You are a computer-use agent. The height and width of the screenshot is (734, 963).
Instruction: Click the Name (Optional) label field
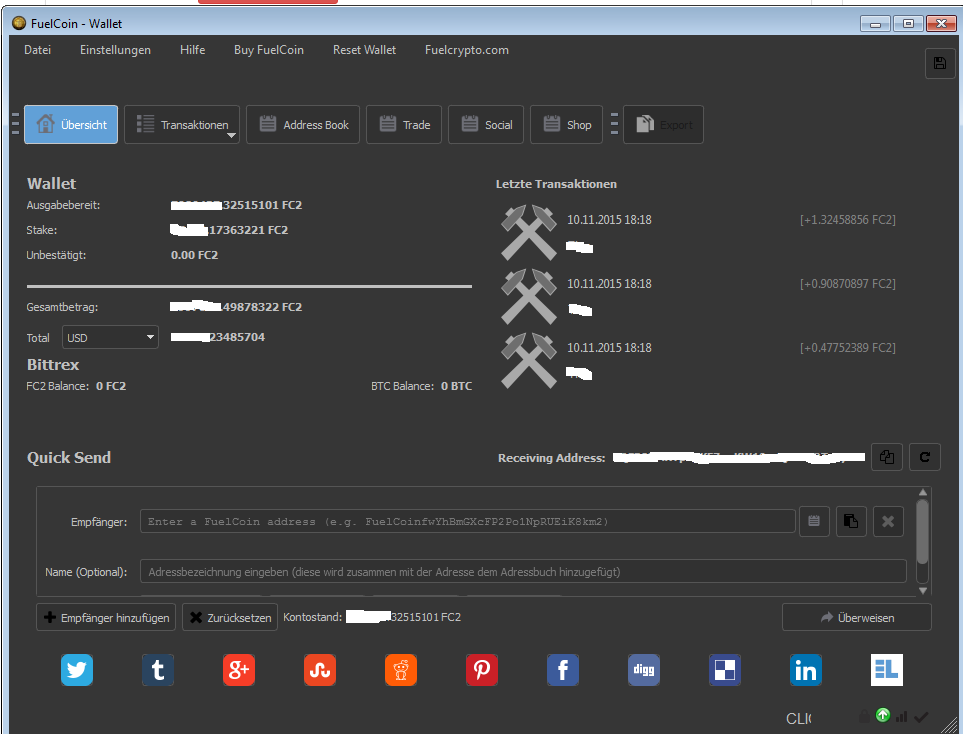pos(523,571)
